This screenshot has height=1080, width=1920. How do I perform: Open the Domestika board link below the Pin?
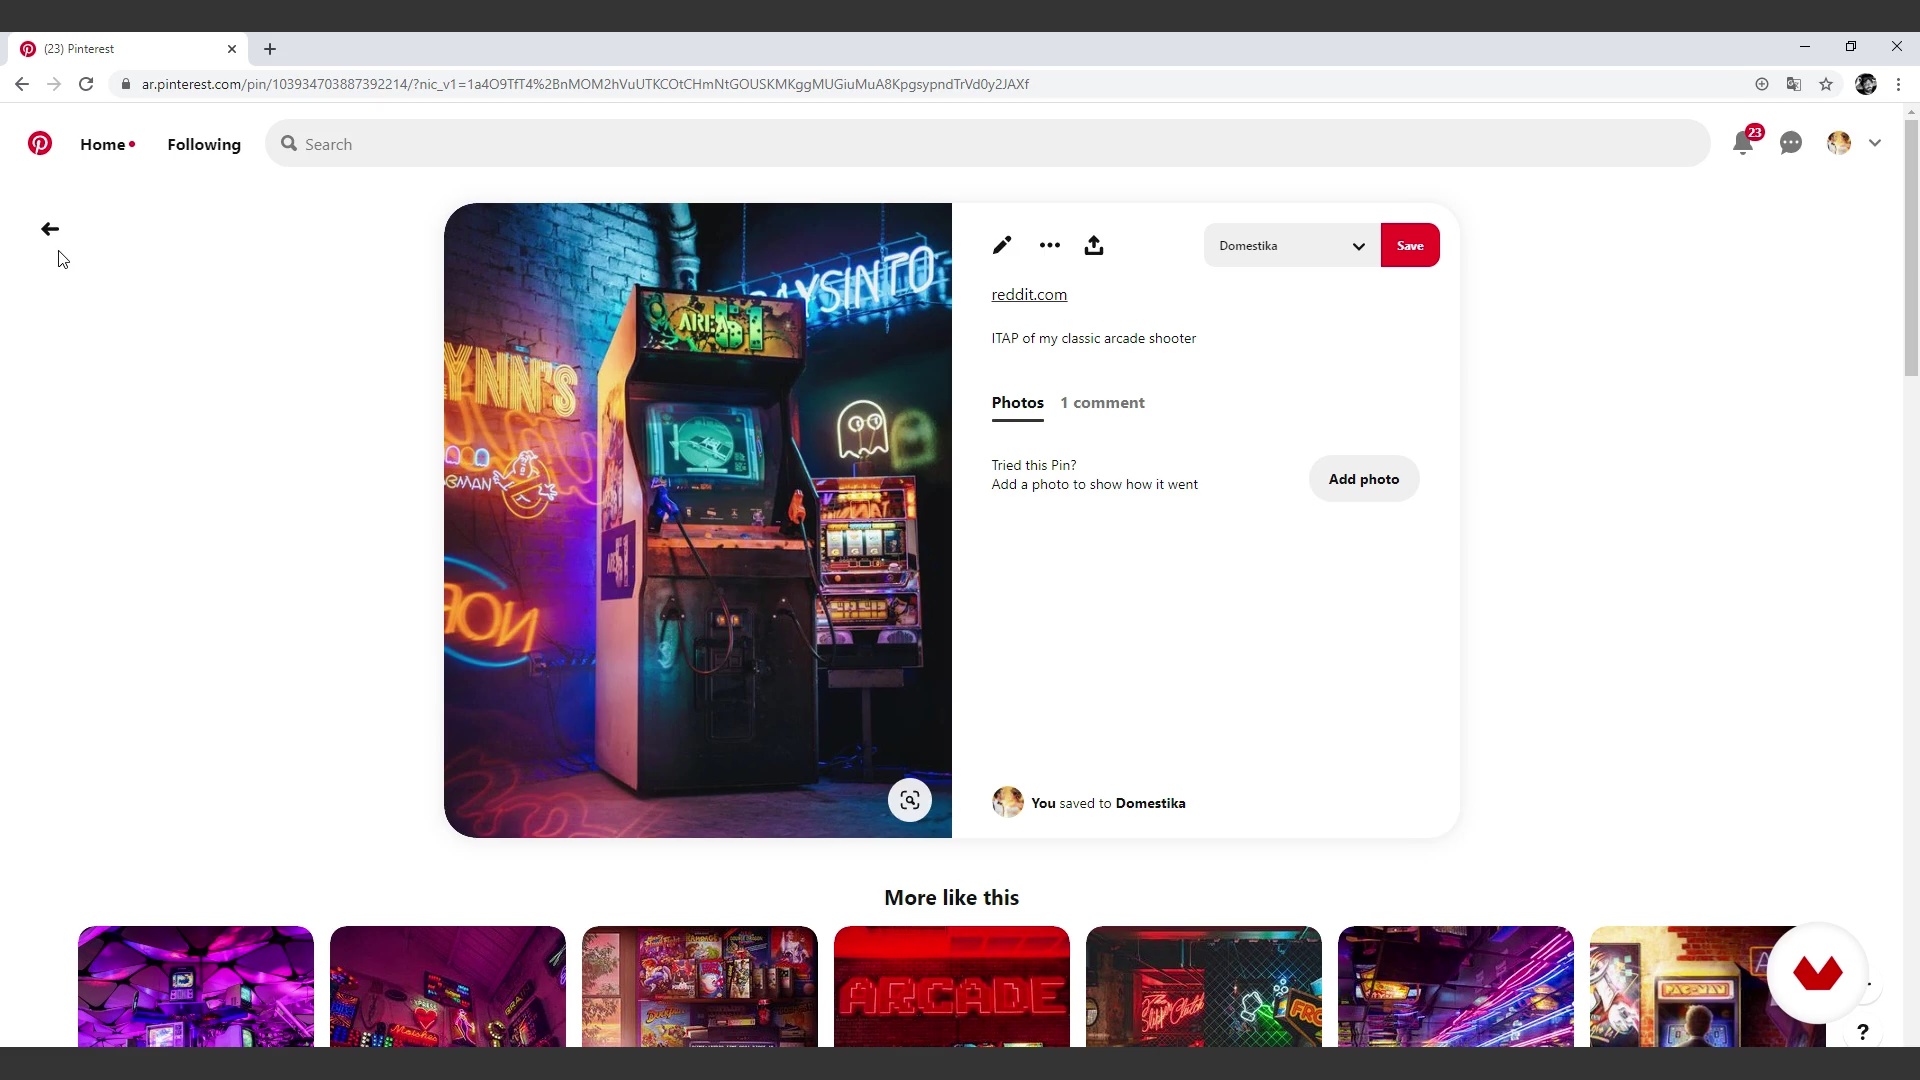pos(1150,803)
